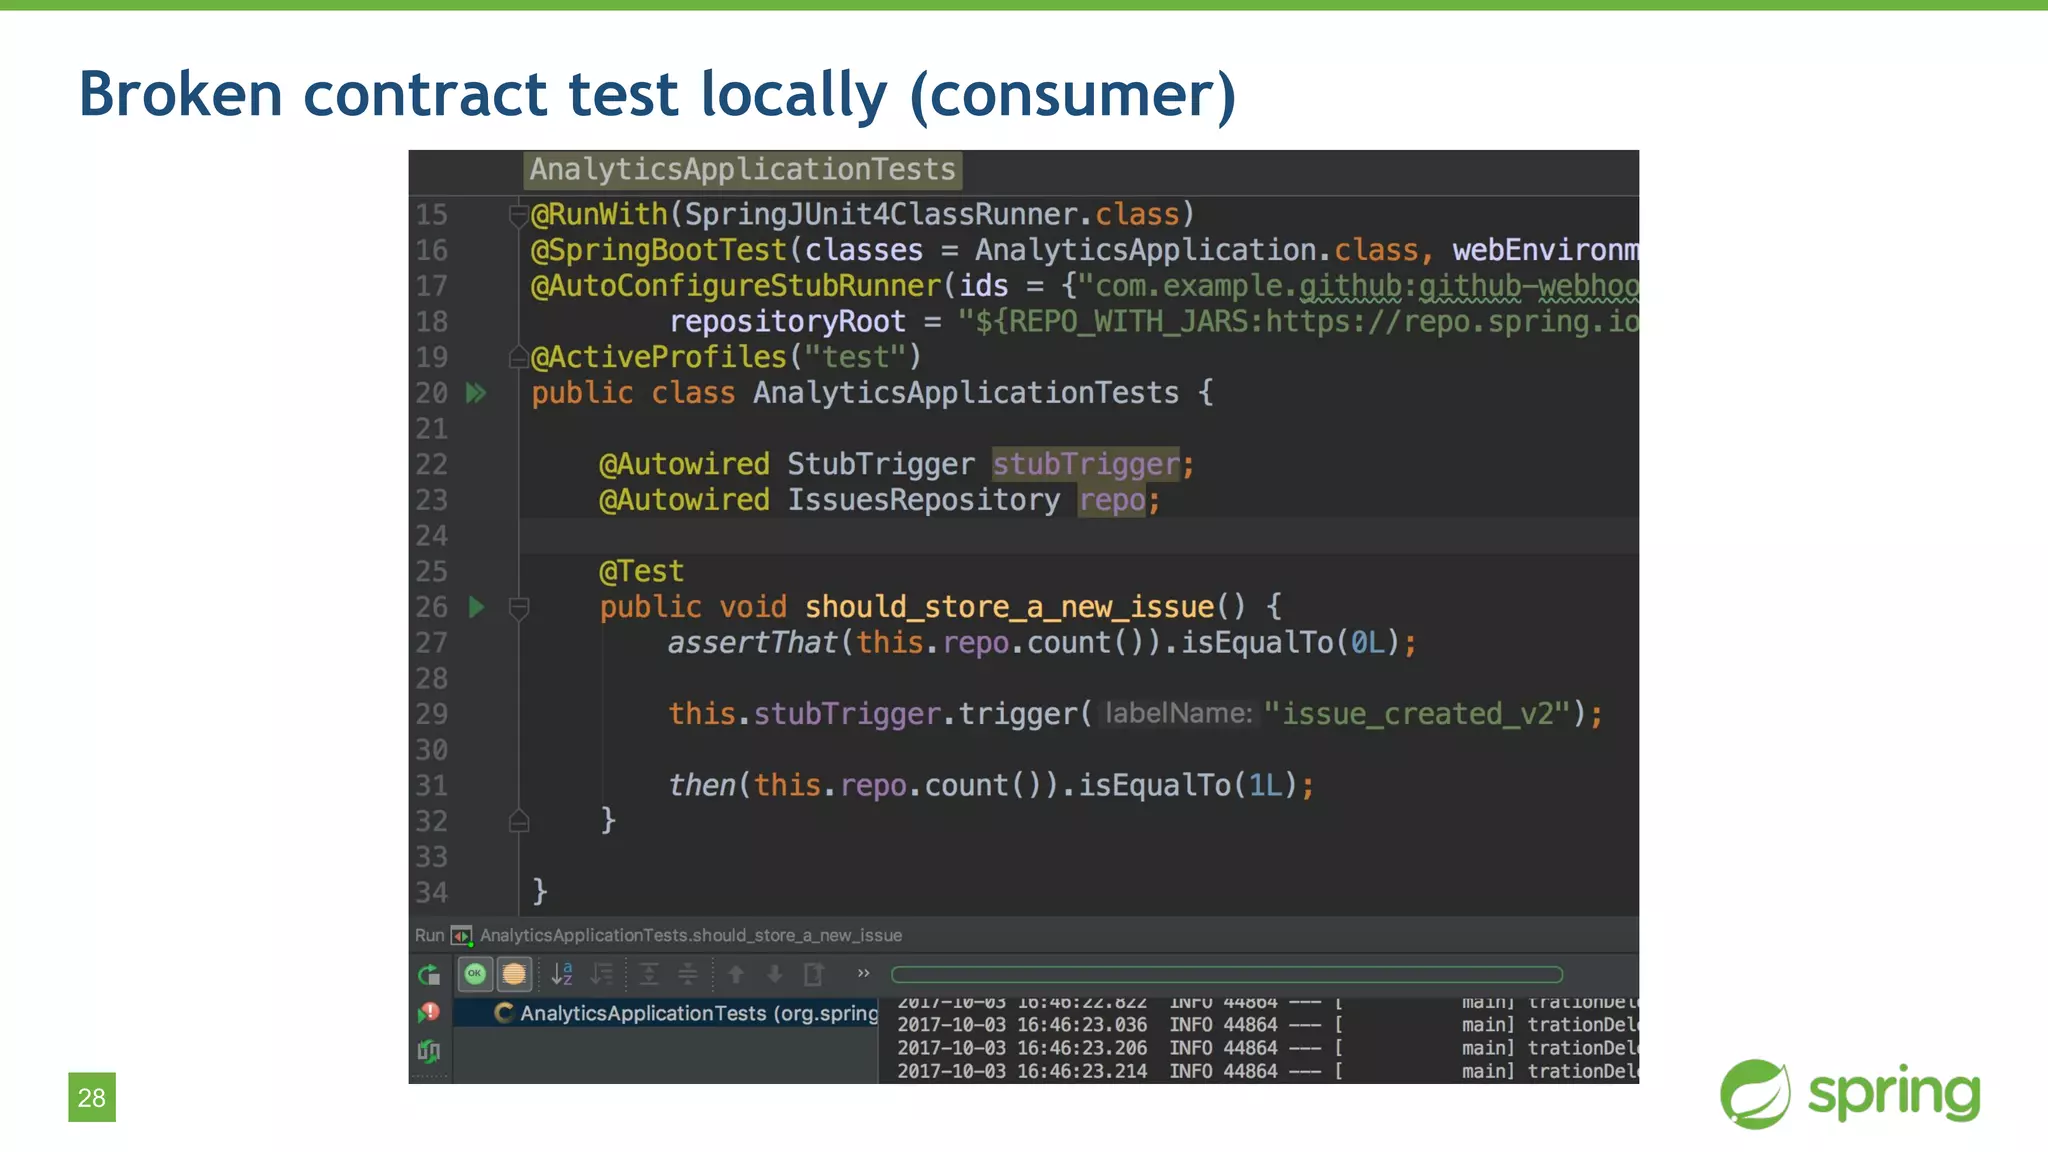Click the Export Test Results icon
The image size is (2048, 1152).
[x=814, y=974]
